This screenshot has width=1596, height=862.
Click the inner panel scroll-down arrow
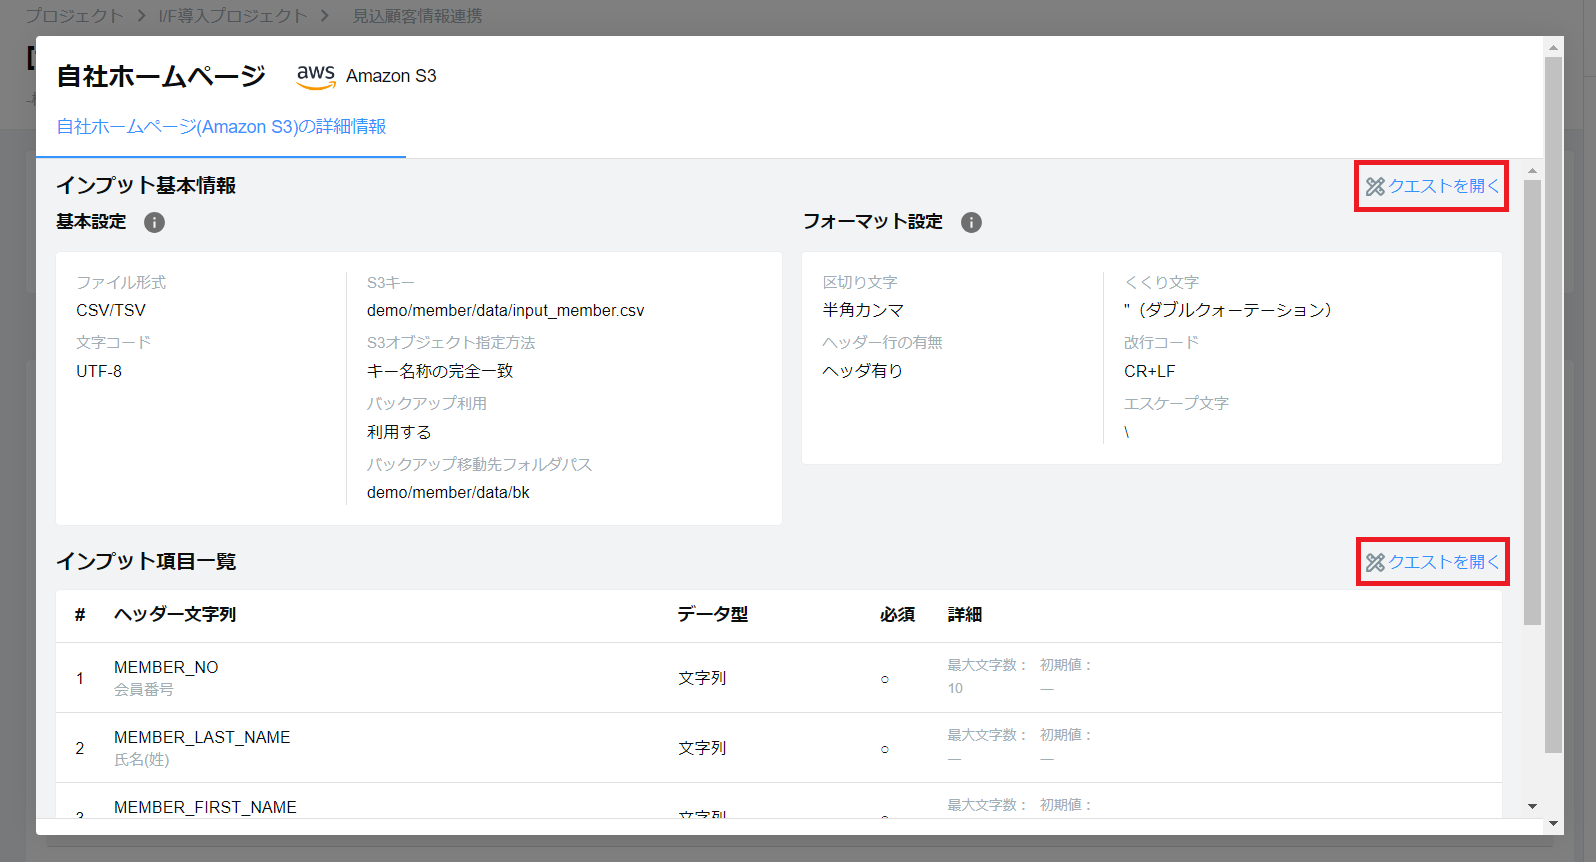1532,806
